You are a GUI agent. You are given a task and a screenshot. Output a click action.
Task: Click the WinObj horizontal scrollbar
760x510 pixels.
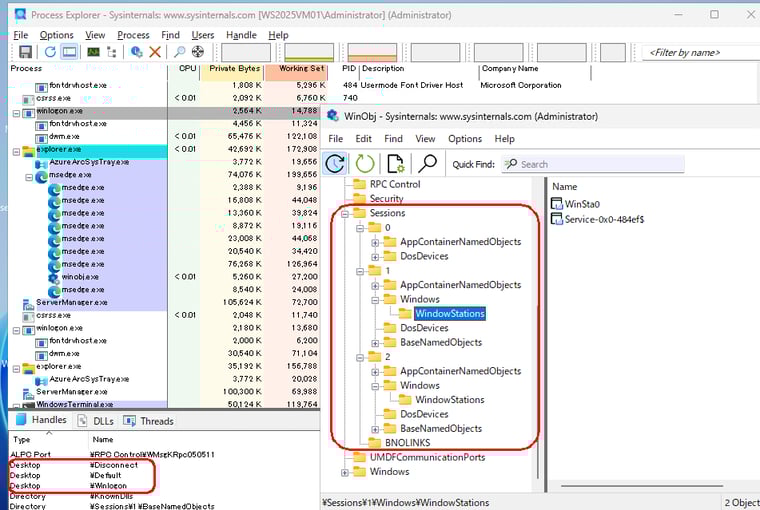click(642, 485)
